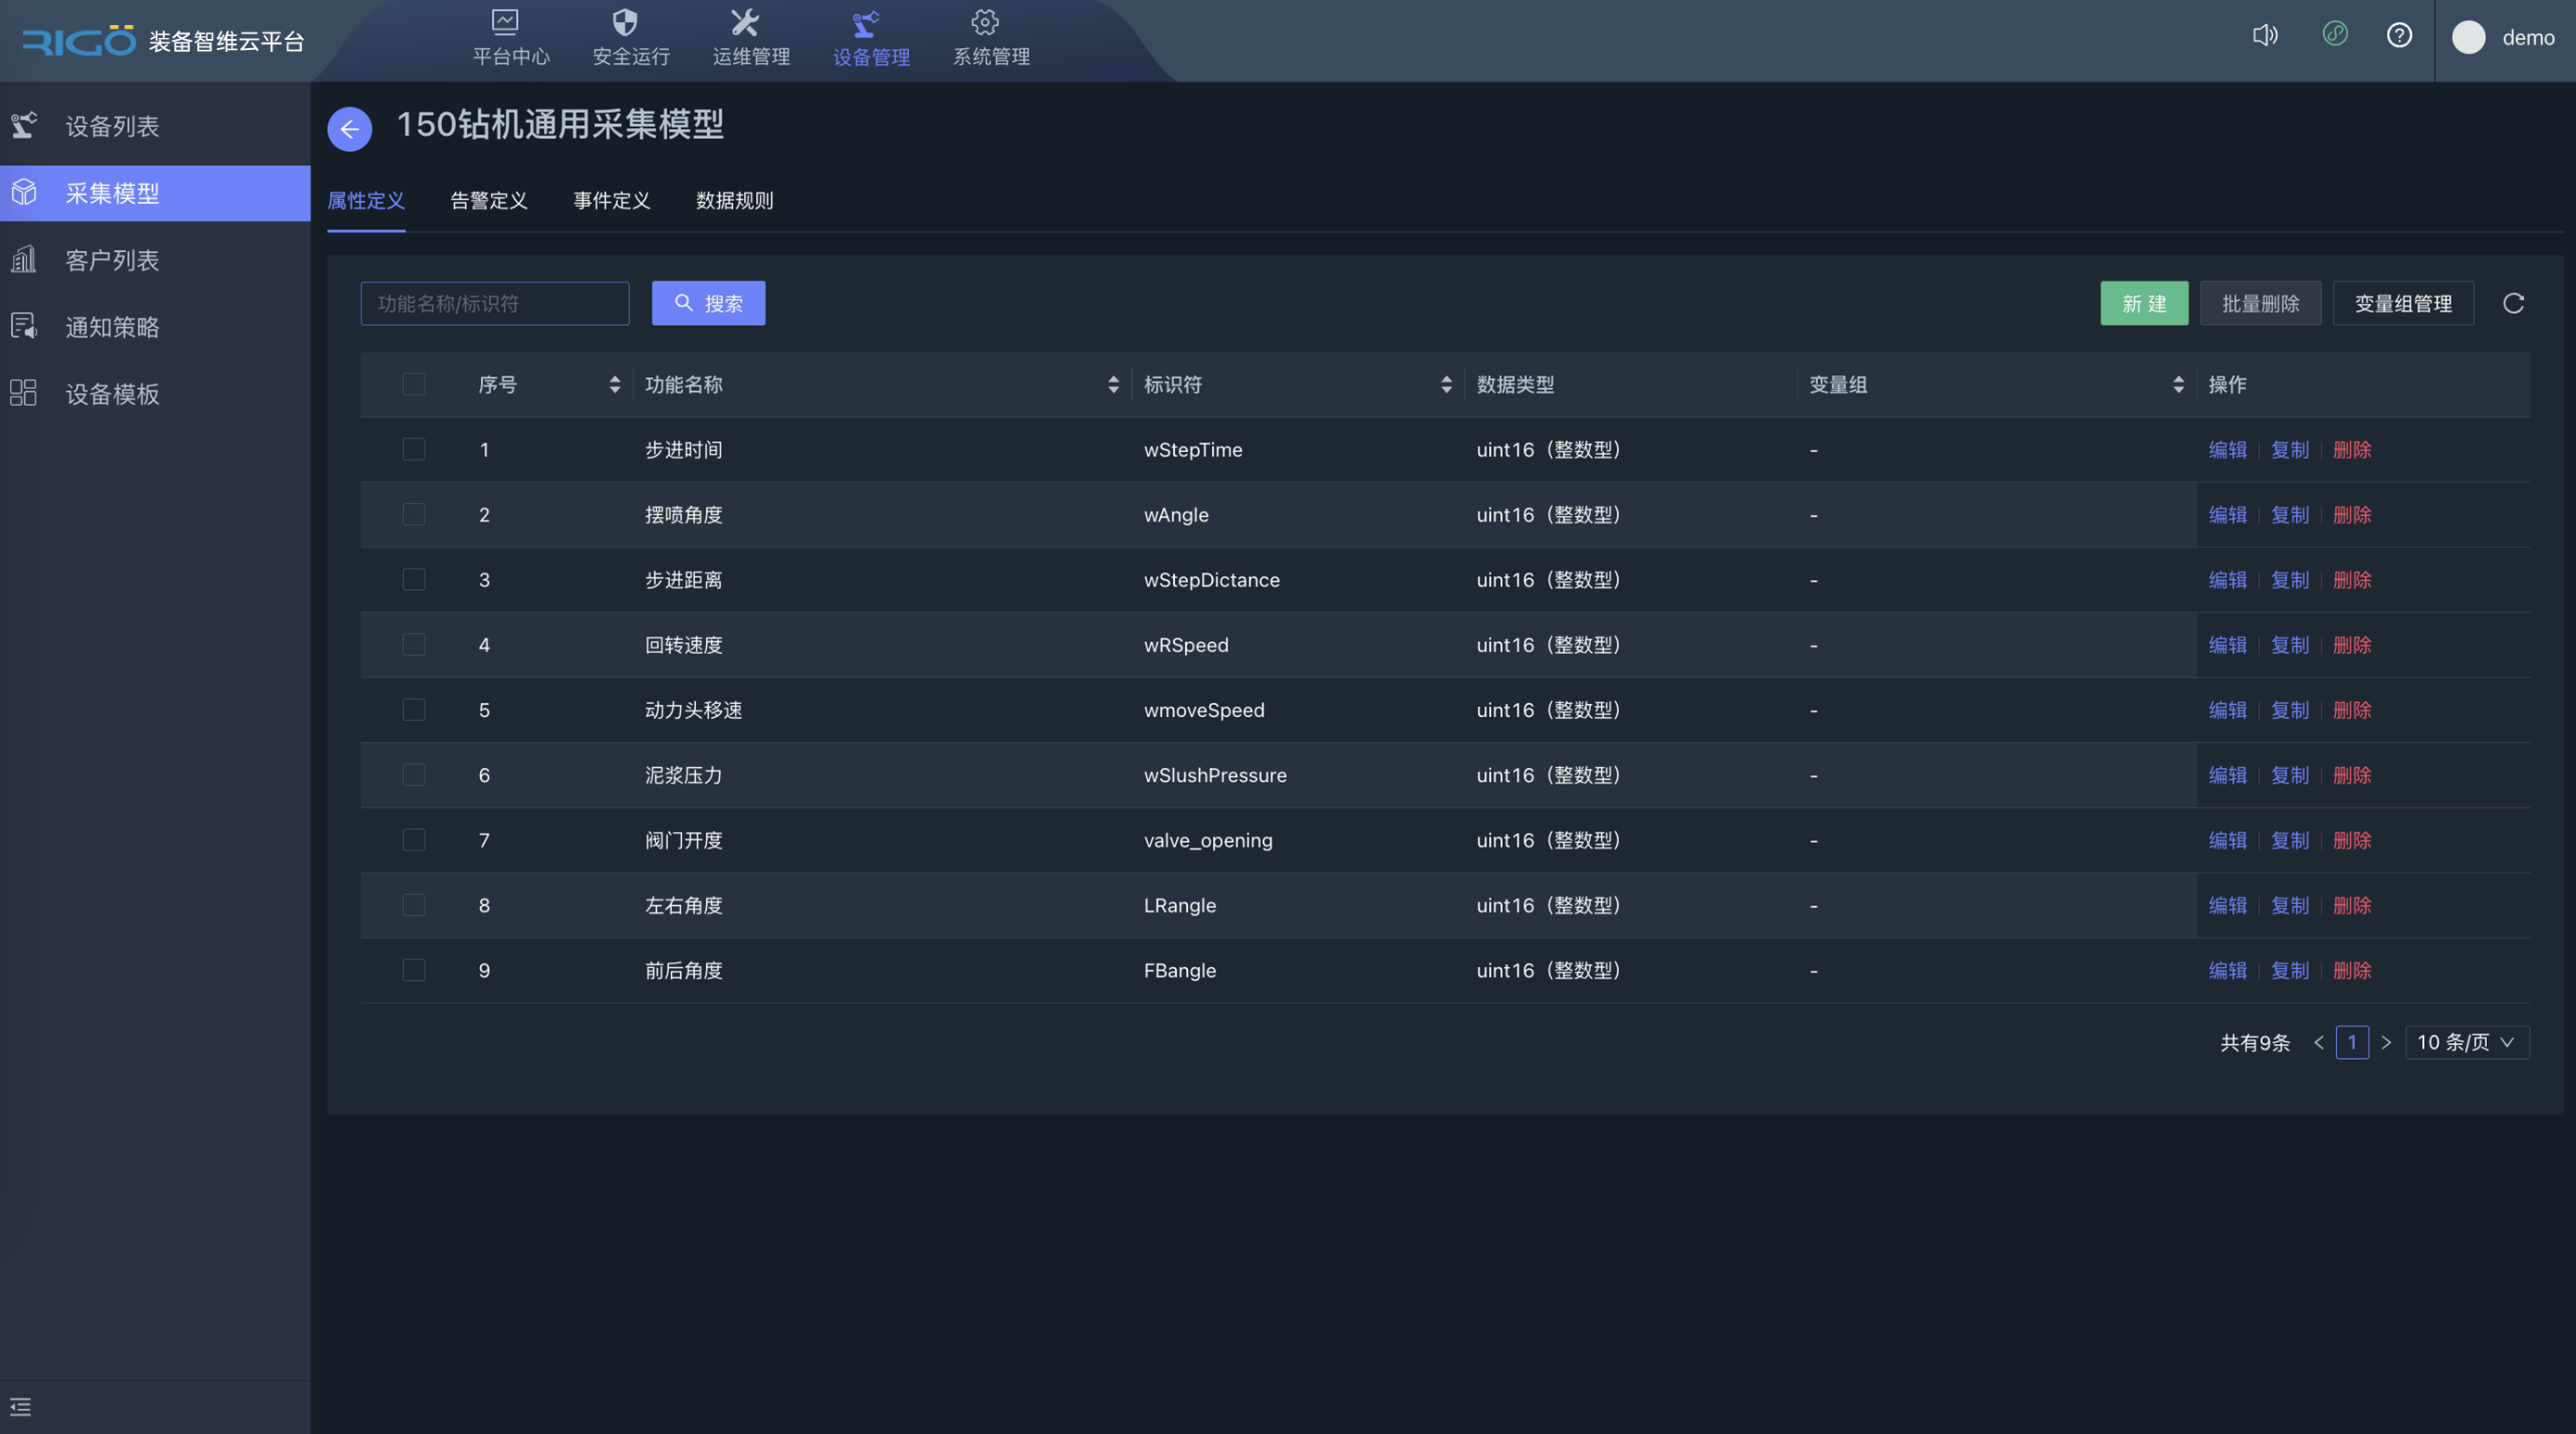The width and height of the screenshot is (2576, 1434).
Task: Sort the table by the 序号 column arrows
Action: [x=614, y=385]
